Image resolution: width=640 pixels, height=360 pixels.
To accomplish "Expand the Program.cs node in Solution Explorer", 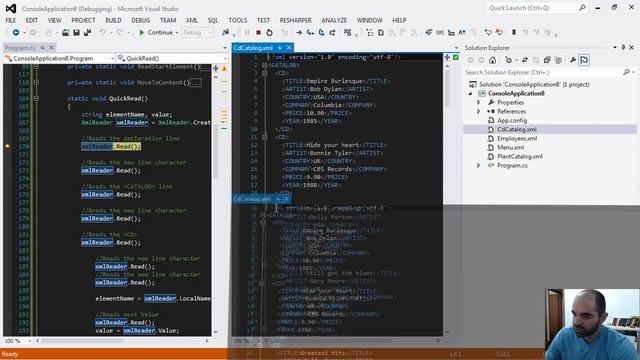I will (478, 165).
